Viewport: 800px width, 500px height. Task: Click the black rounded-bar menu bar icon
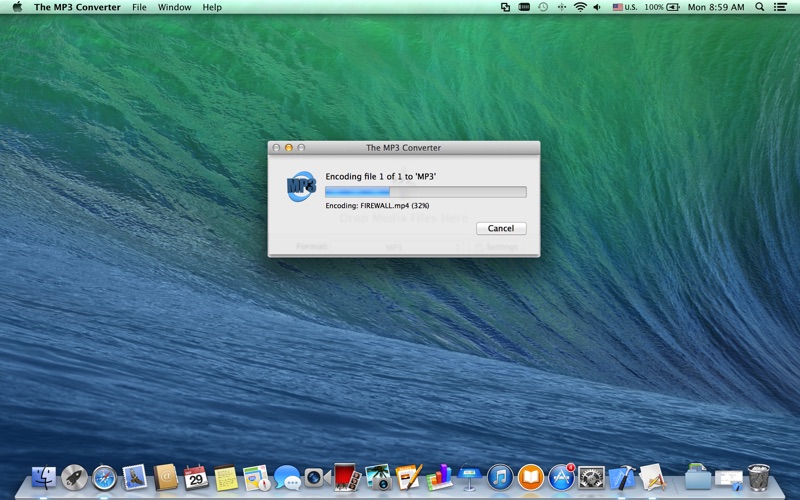point(524,7)
